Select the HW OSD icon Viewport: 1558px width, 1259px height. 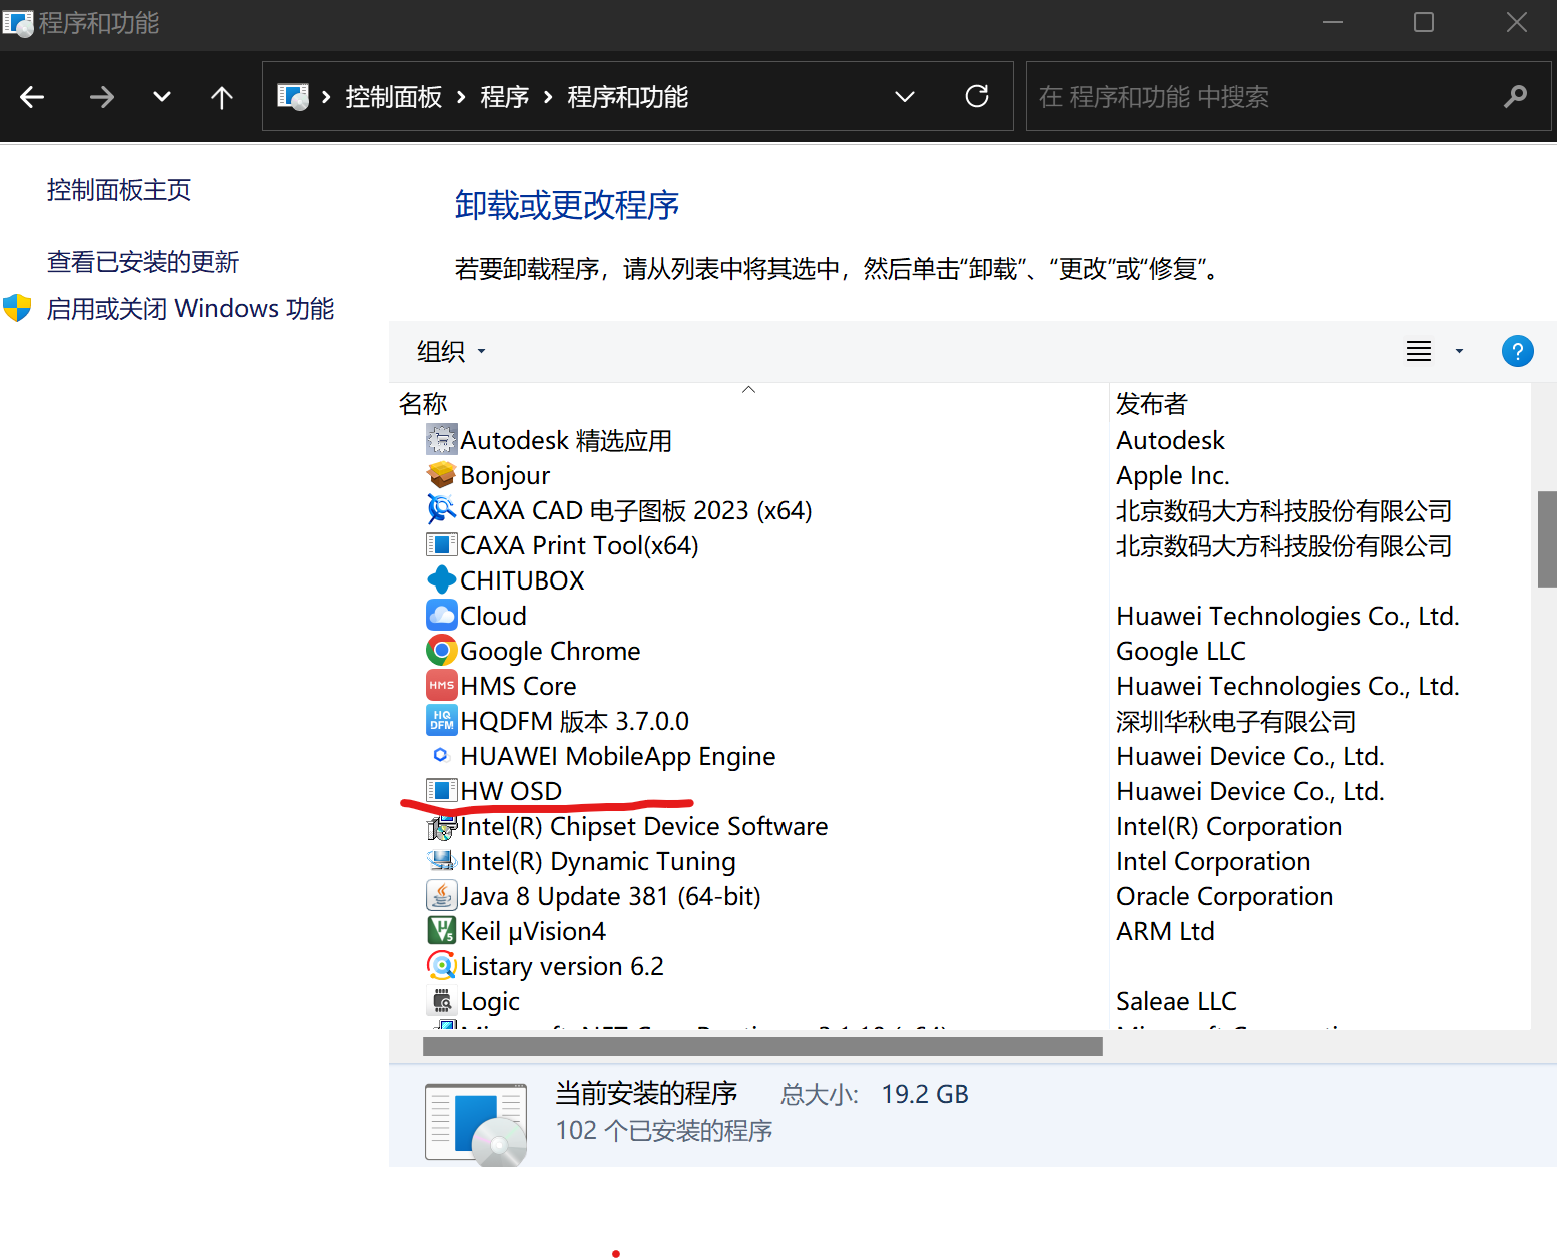pyautogui.click(x=442, y=790)
